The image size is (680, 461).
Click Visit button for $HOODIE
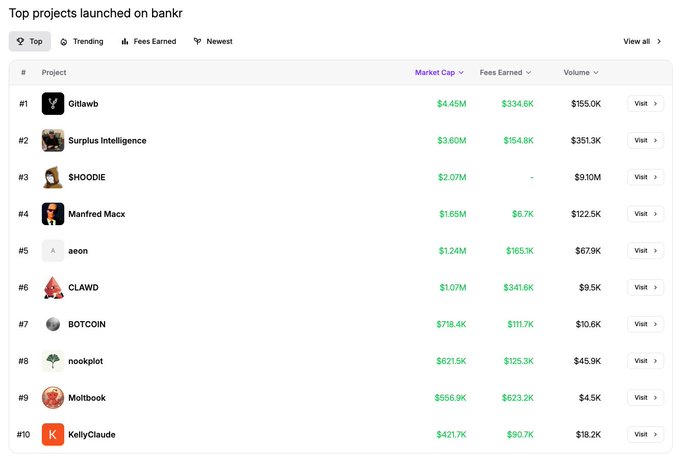pyautogui.click(x=646, y=177)
